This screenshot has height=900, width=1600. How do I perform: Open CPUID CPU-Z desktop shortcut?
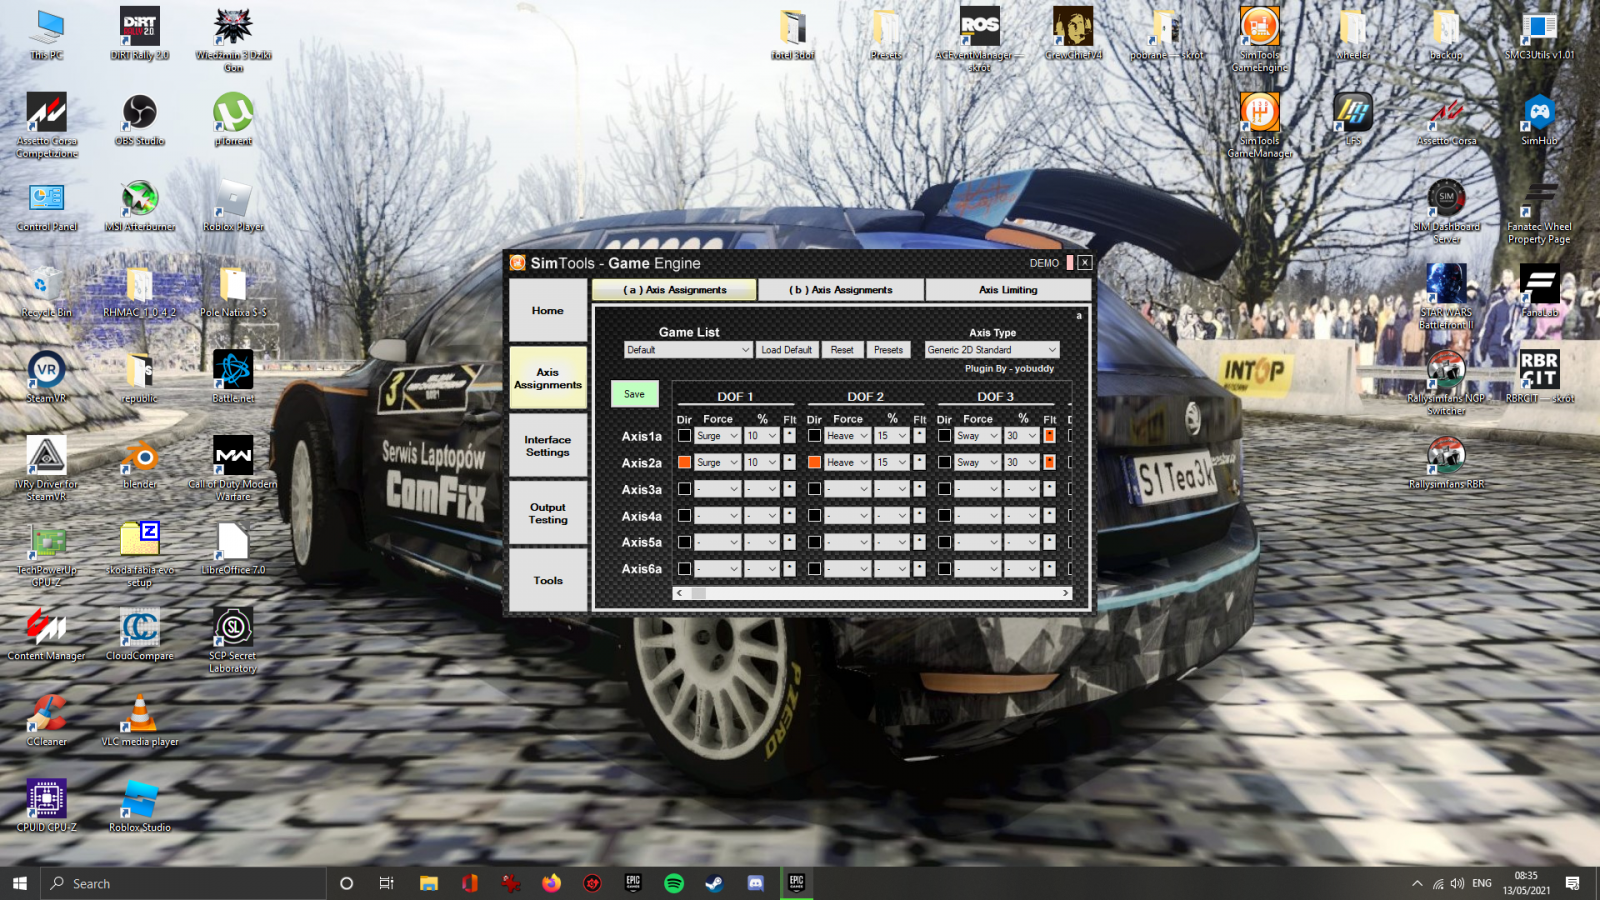click(x=46, y=806)
